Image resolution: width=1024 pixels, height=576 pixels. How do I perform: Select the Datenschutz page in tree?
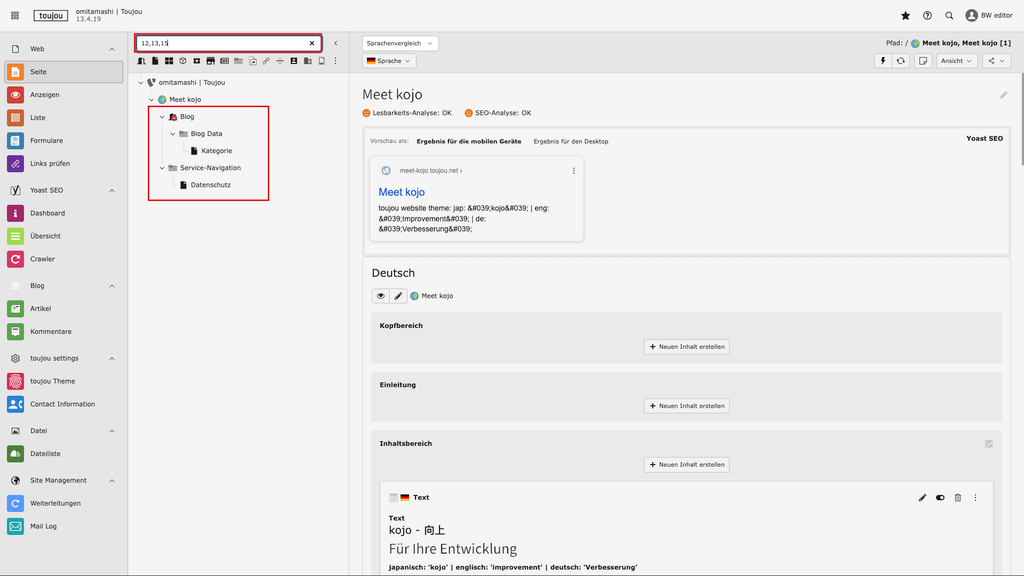pos(210,185)
